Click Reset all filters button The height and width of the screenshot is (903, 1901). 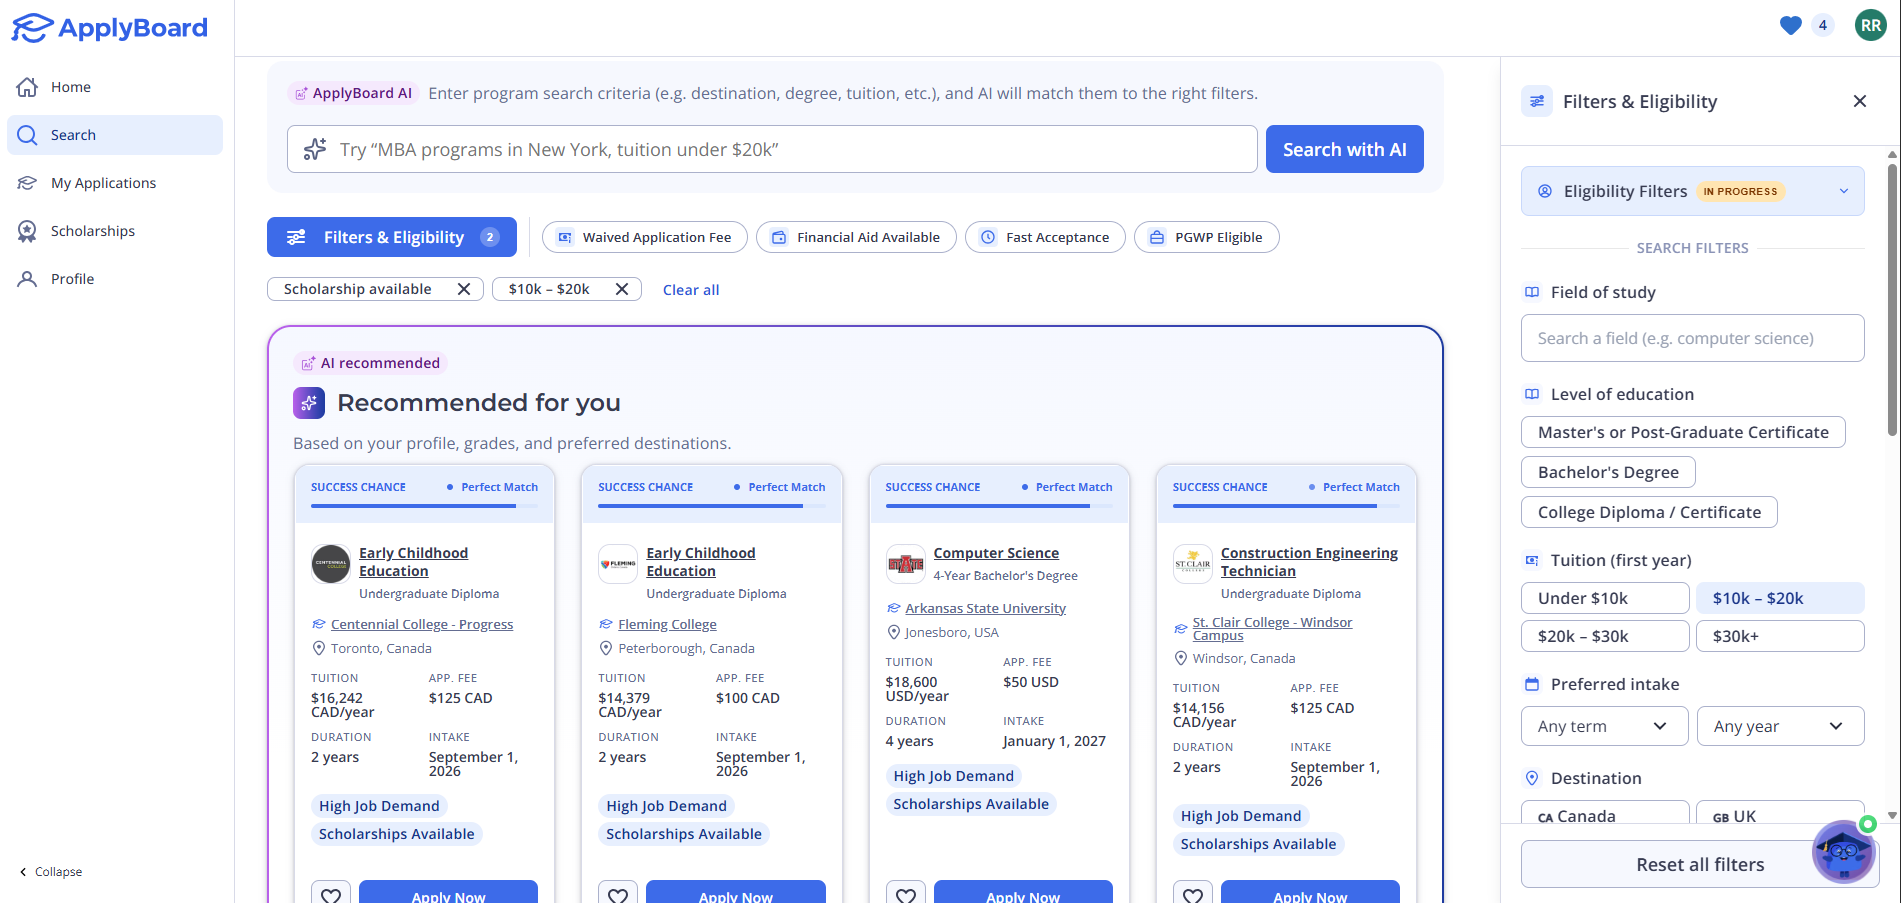[1699, 864]
